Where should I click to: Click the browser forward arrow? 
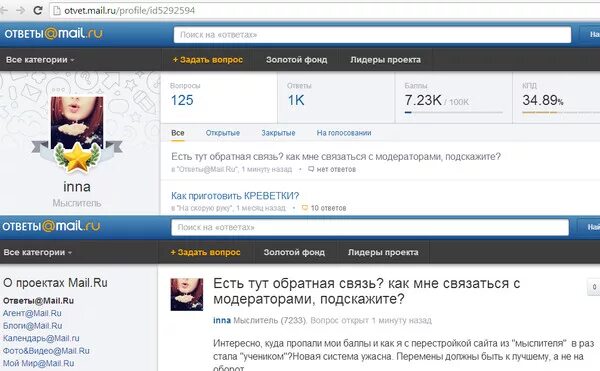(20, 10)
